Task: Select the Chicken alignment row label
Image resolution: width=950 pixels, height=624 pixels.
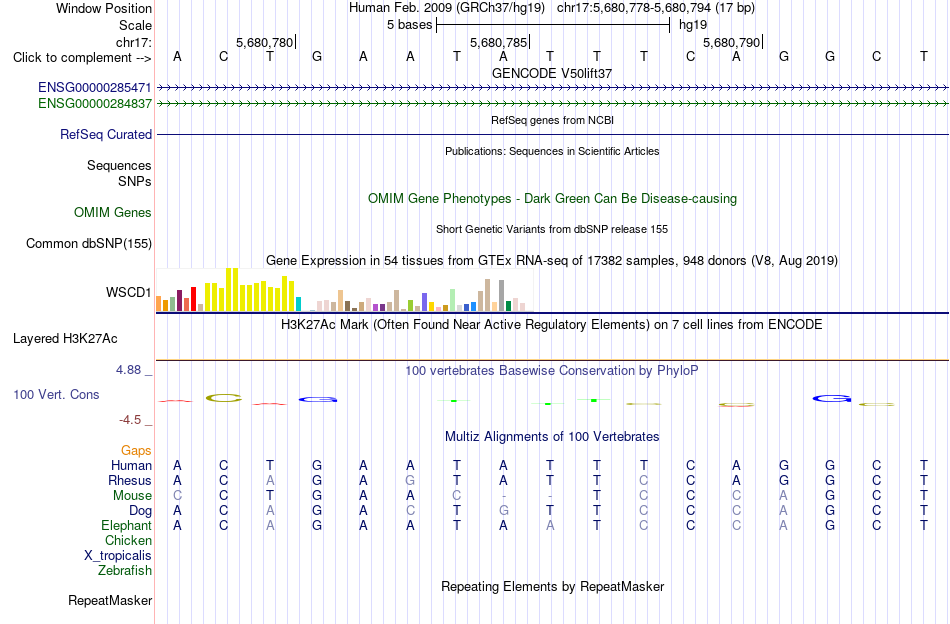Action: (128, 540)
